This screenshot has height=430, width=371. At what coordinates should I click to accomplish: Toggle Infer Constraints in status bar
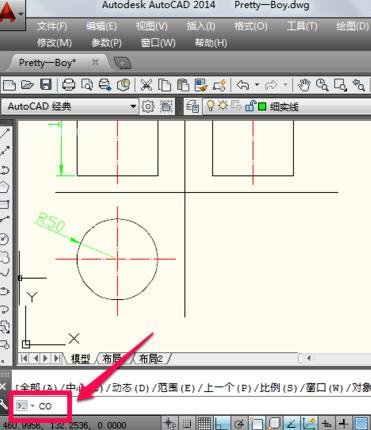(170, 424)
